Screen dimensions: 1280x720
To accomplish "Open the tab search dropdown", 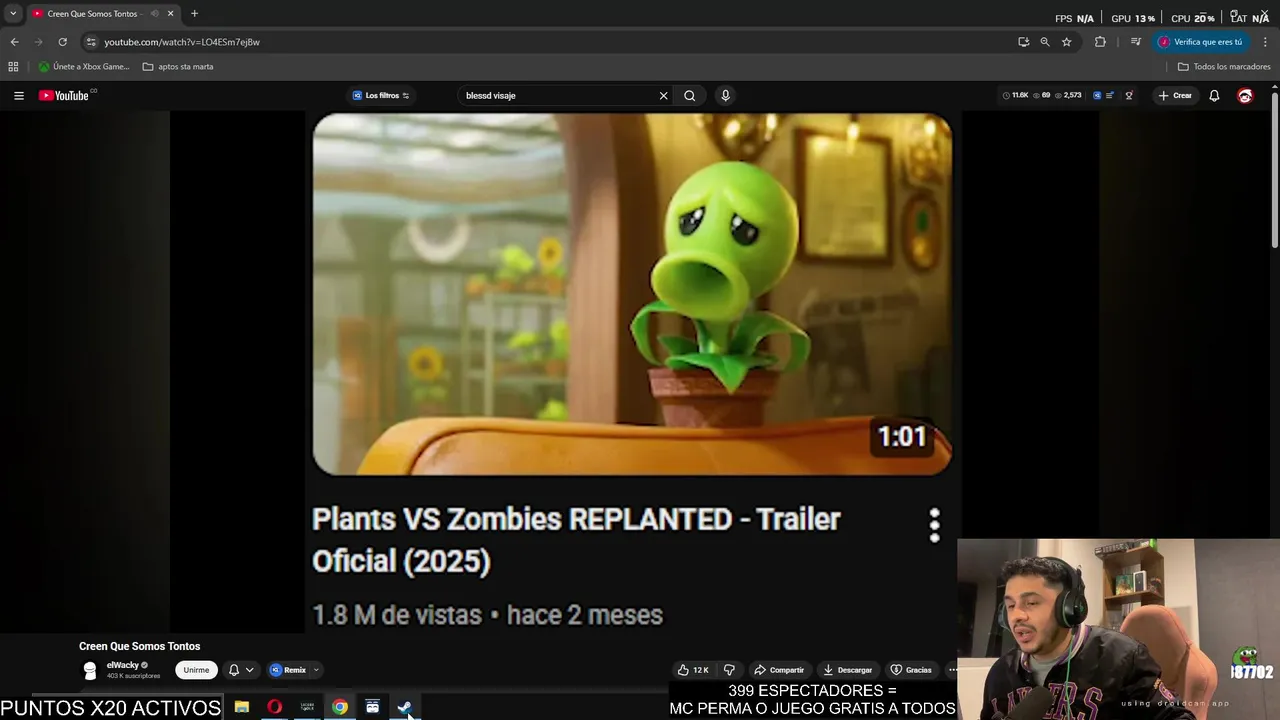I will coord(13,14).
